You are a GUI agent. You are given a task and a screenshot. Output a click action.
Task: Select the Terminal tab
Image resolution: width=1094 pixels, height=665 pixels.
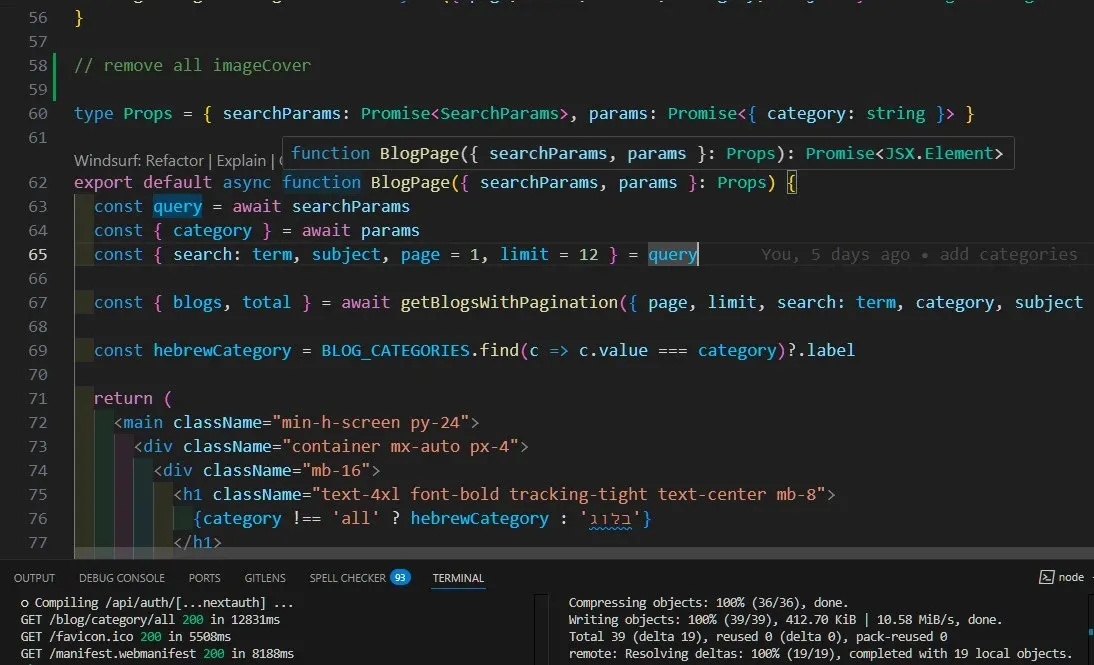tap(458, 578)
